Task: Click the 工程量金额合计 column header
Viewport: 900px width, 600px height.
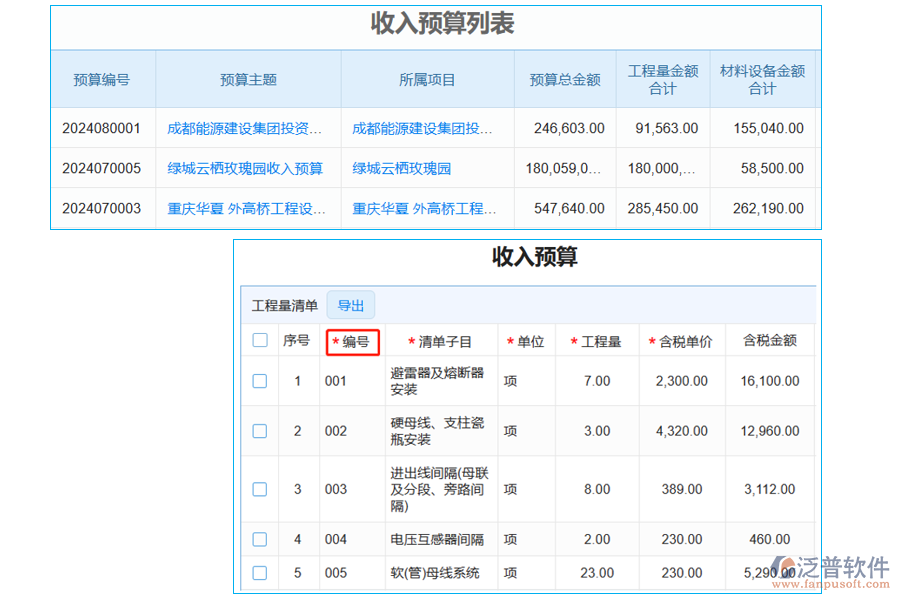Action: 662,78
